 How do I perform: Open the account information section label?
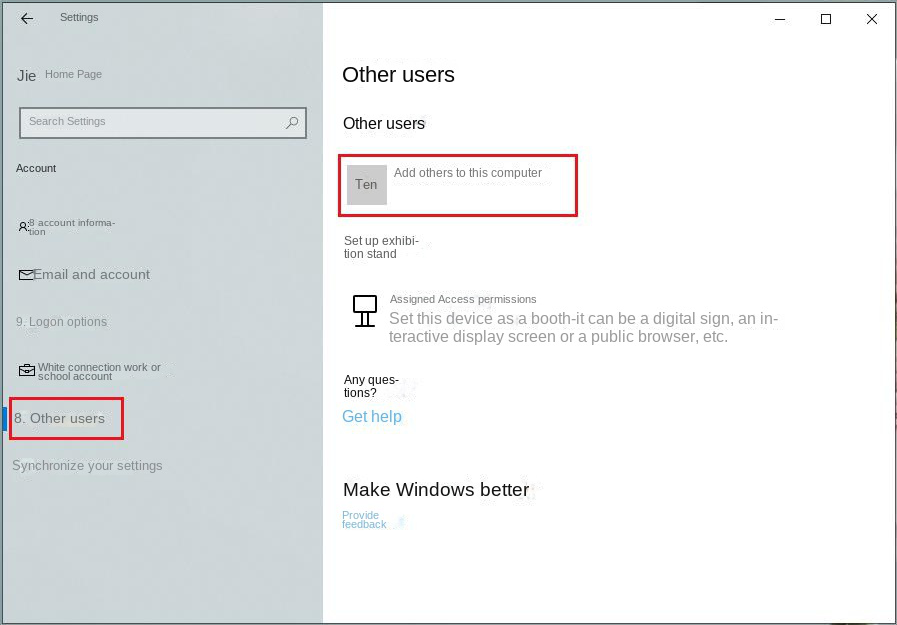point(72,227)
